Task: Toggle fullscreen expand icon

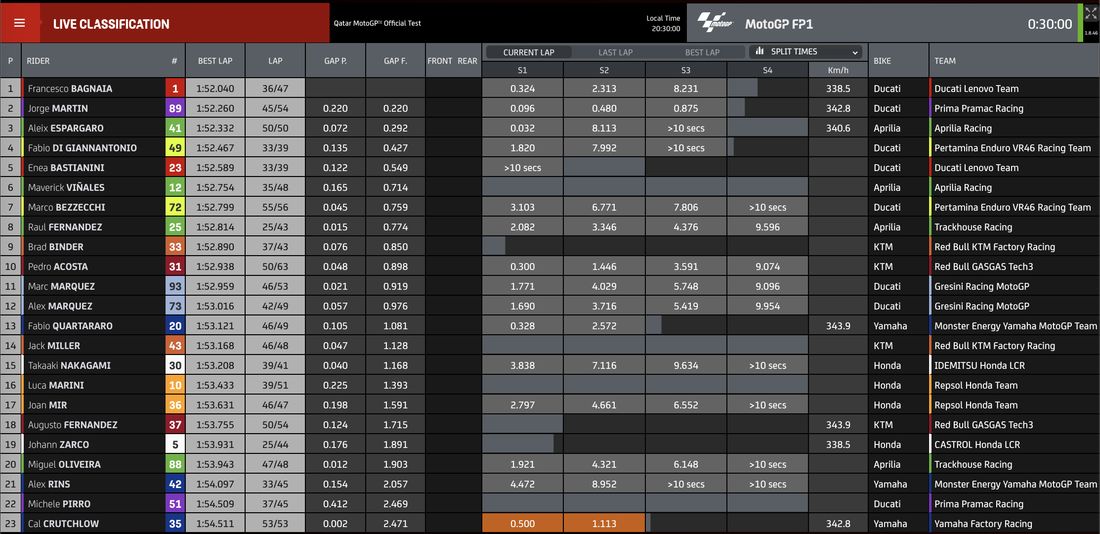Action: click(x=1090, y=13)
